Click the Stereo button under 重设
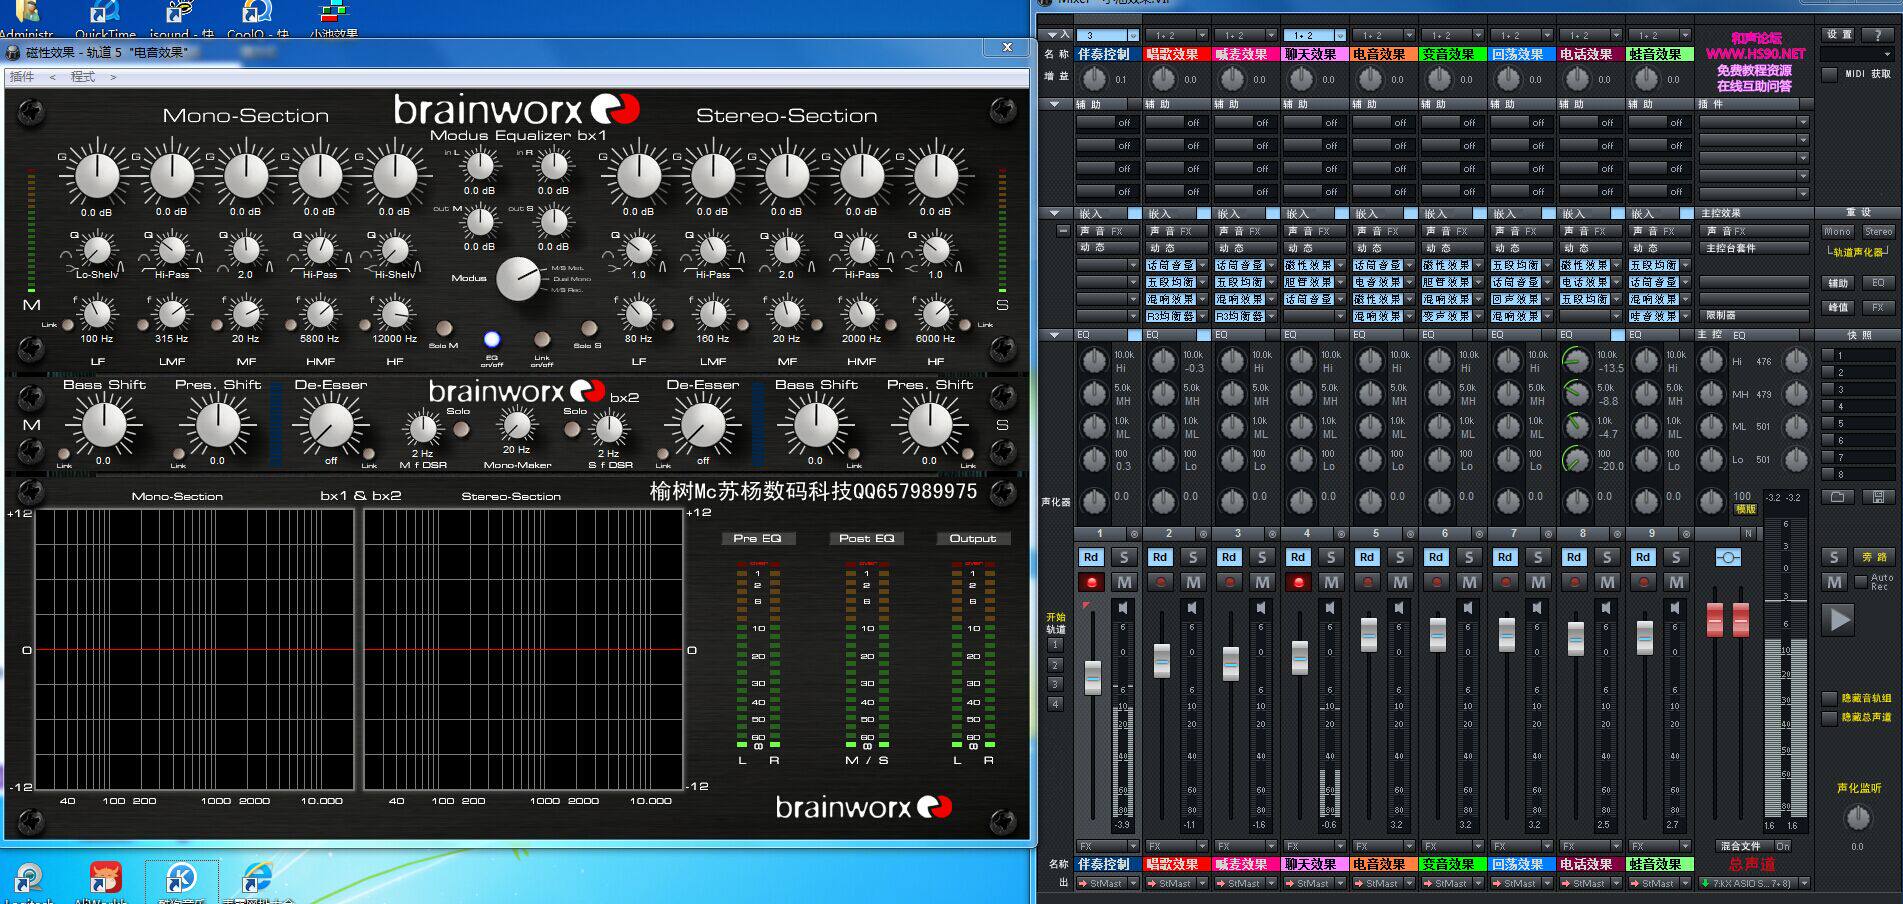The height and width of the screenshot is (904, 1903). (1878, 231)
